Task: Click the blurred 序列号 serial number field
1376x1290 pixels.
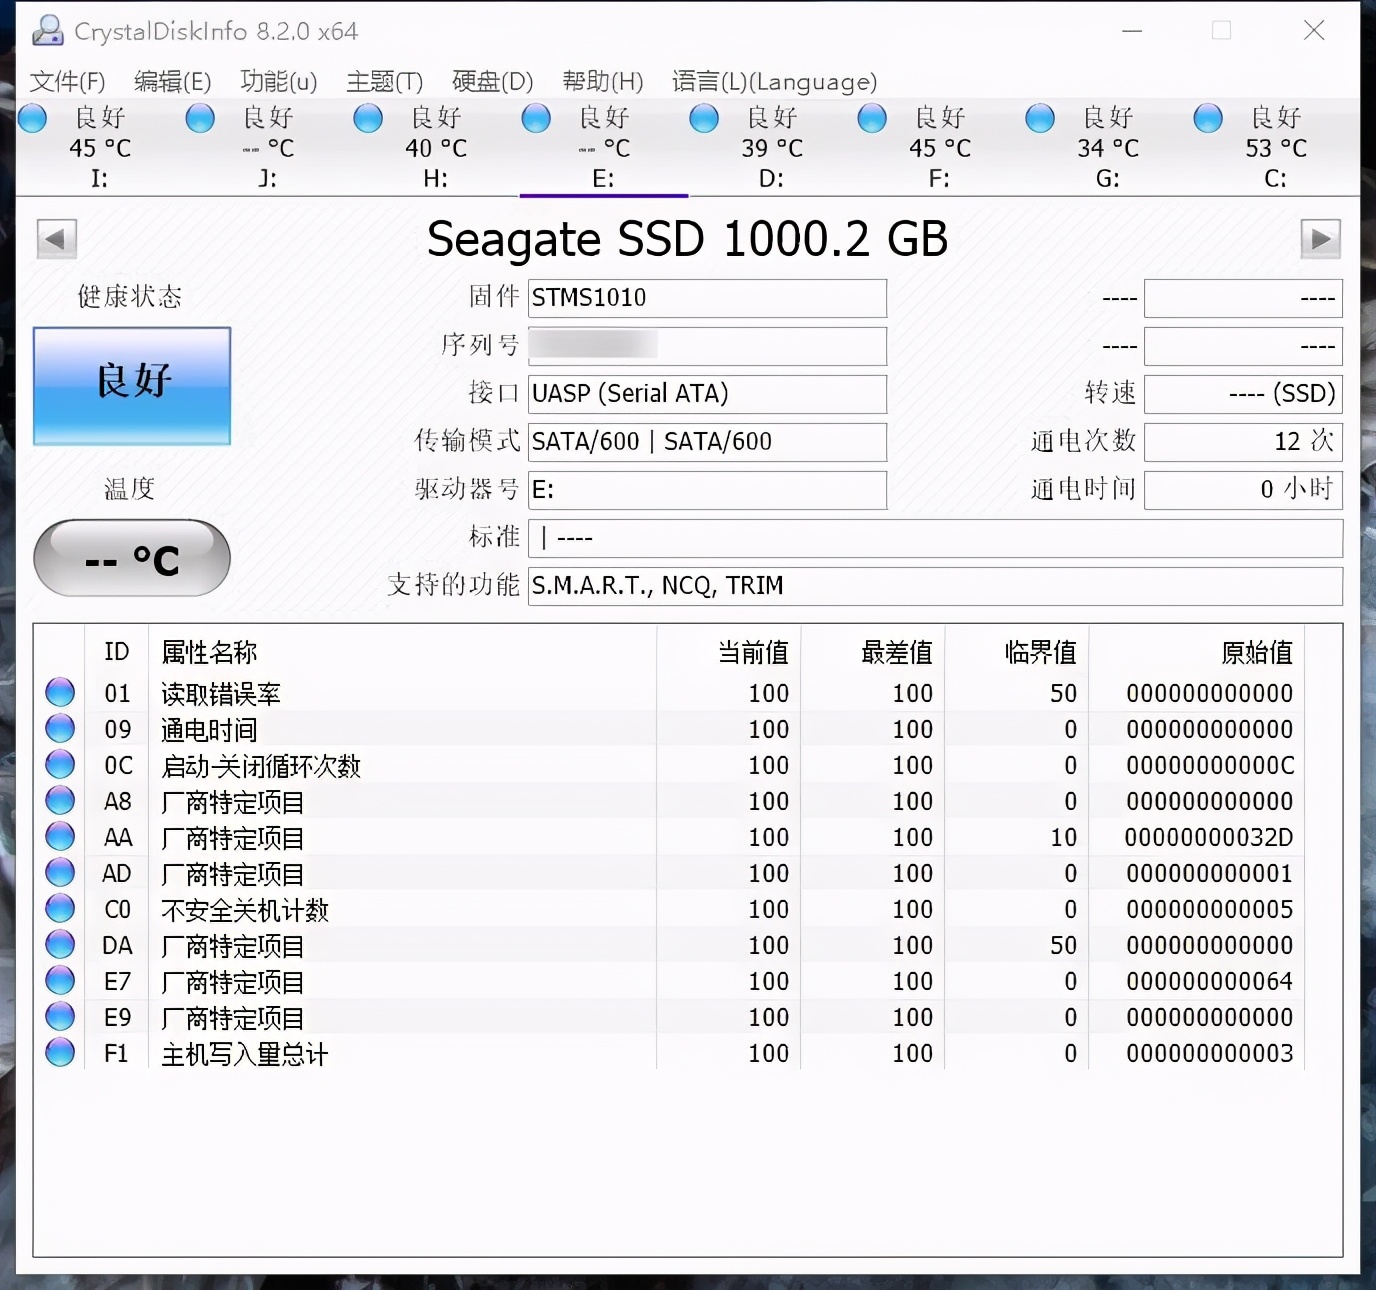Action: [707, 346]
